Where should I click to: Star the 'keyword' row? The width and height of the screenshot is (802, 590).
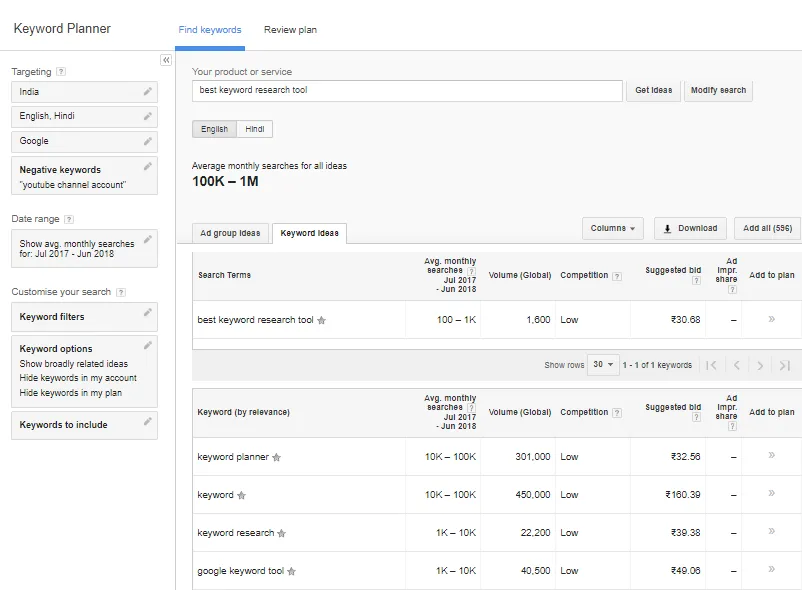(x=241, y=495)
